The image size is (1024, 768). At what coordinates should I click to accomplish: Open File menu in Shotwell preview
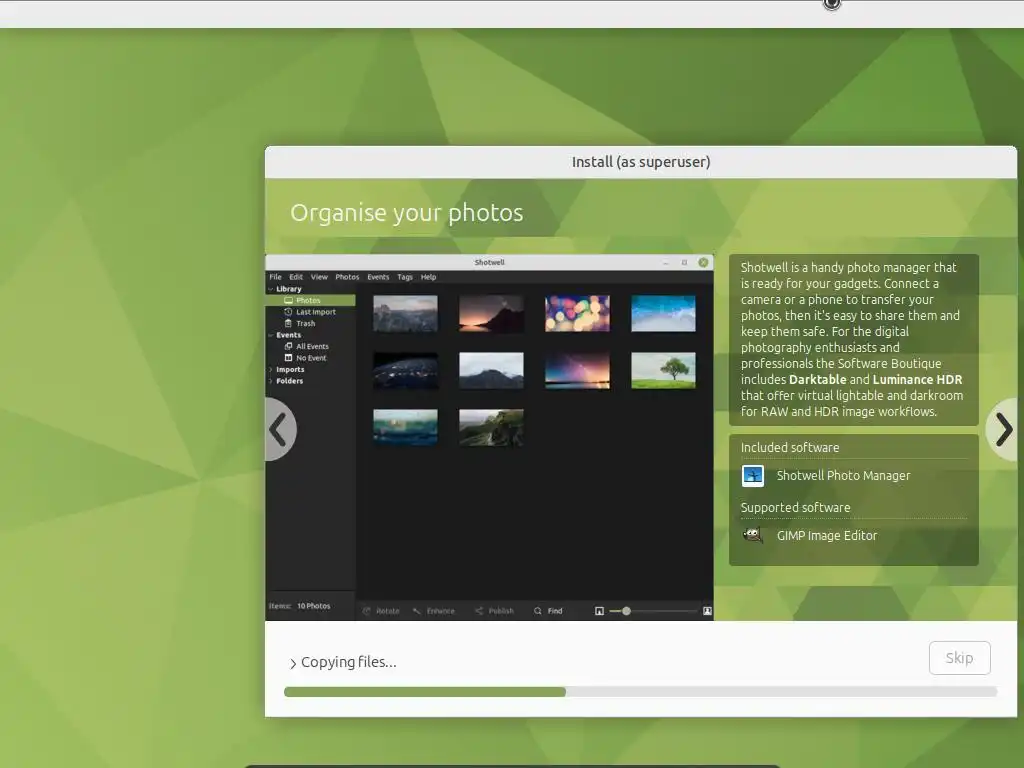point(276,277)
